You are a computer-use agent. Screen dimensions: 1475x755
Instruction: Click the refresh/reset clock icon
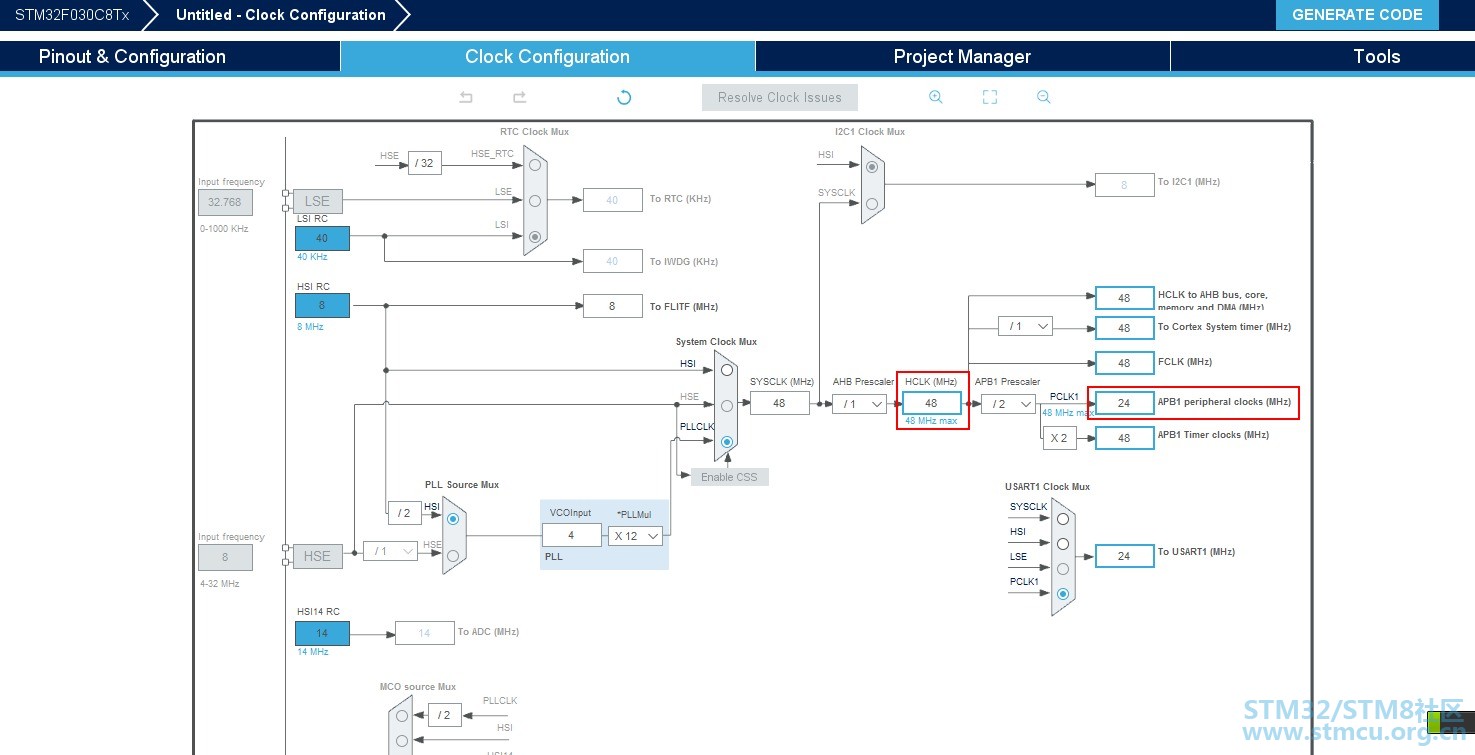(x=624, y=97)
